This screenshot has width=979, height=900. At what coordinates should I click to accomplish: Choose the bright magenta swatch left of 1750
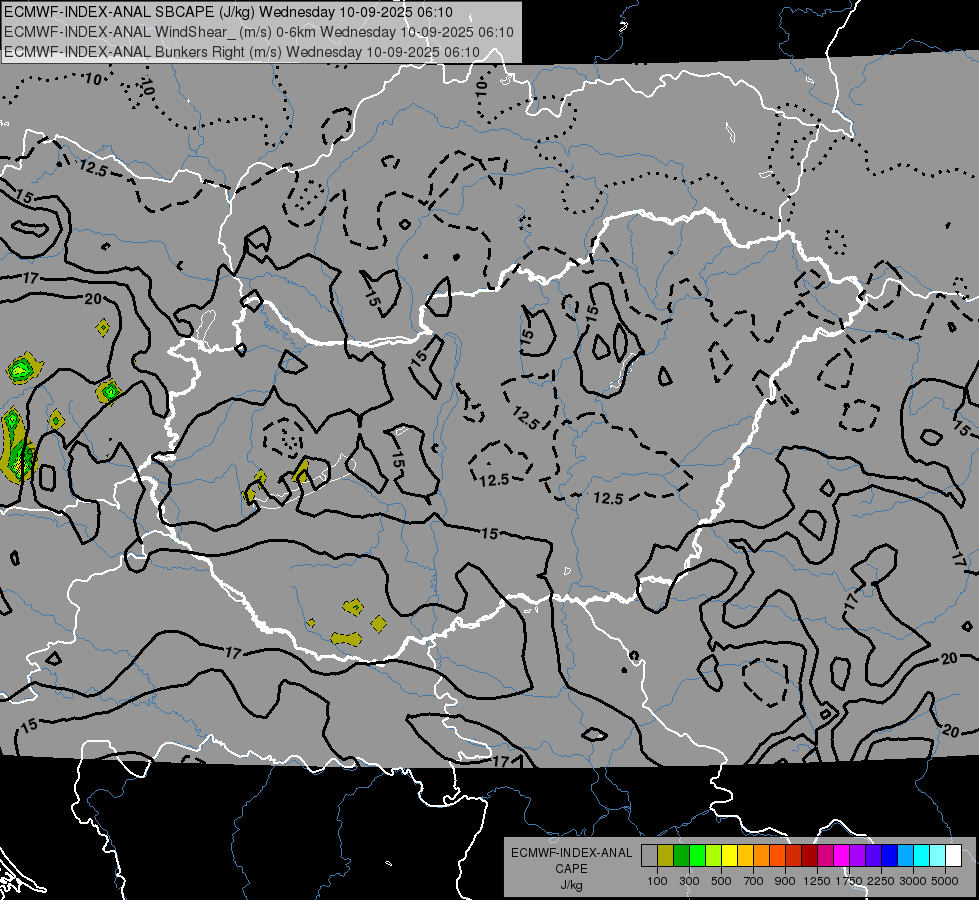[842, 856]
